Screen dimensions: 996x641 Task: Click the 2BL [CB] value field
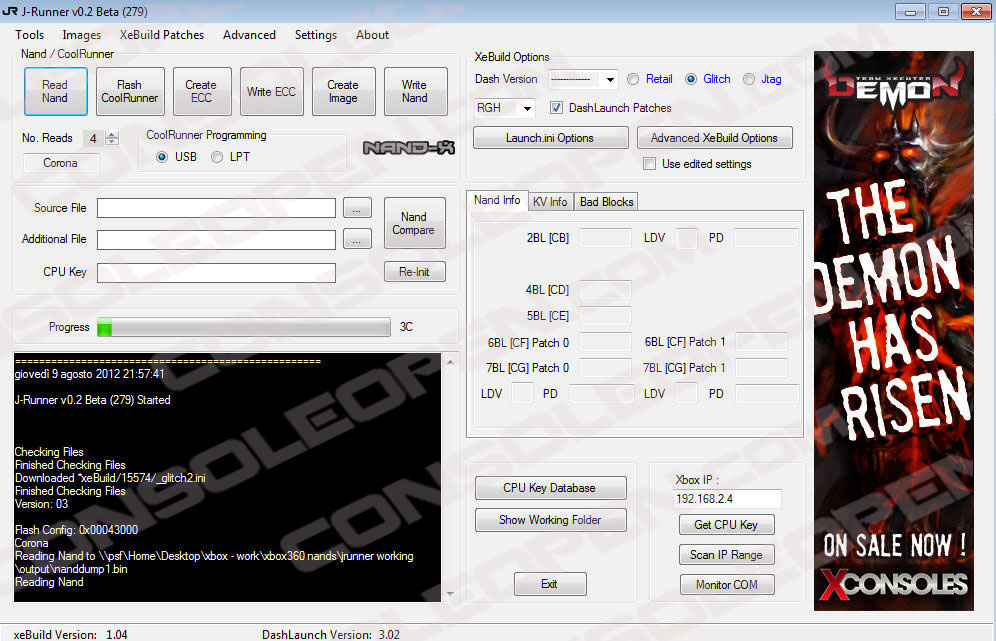[x=605, y=238]
